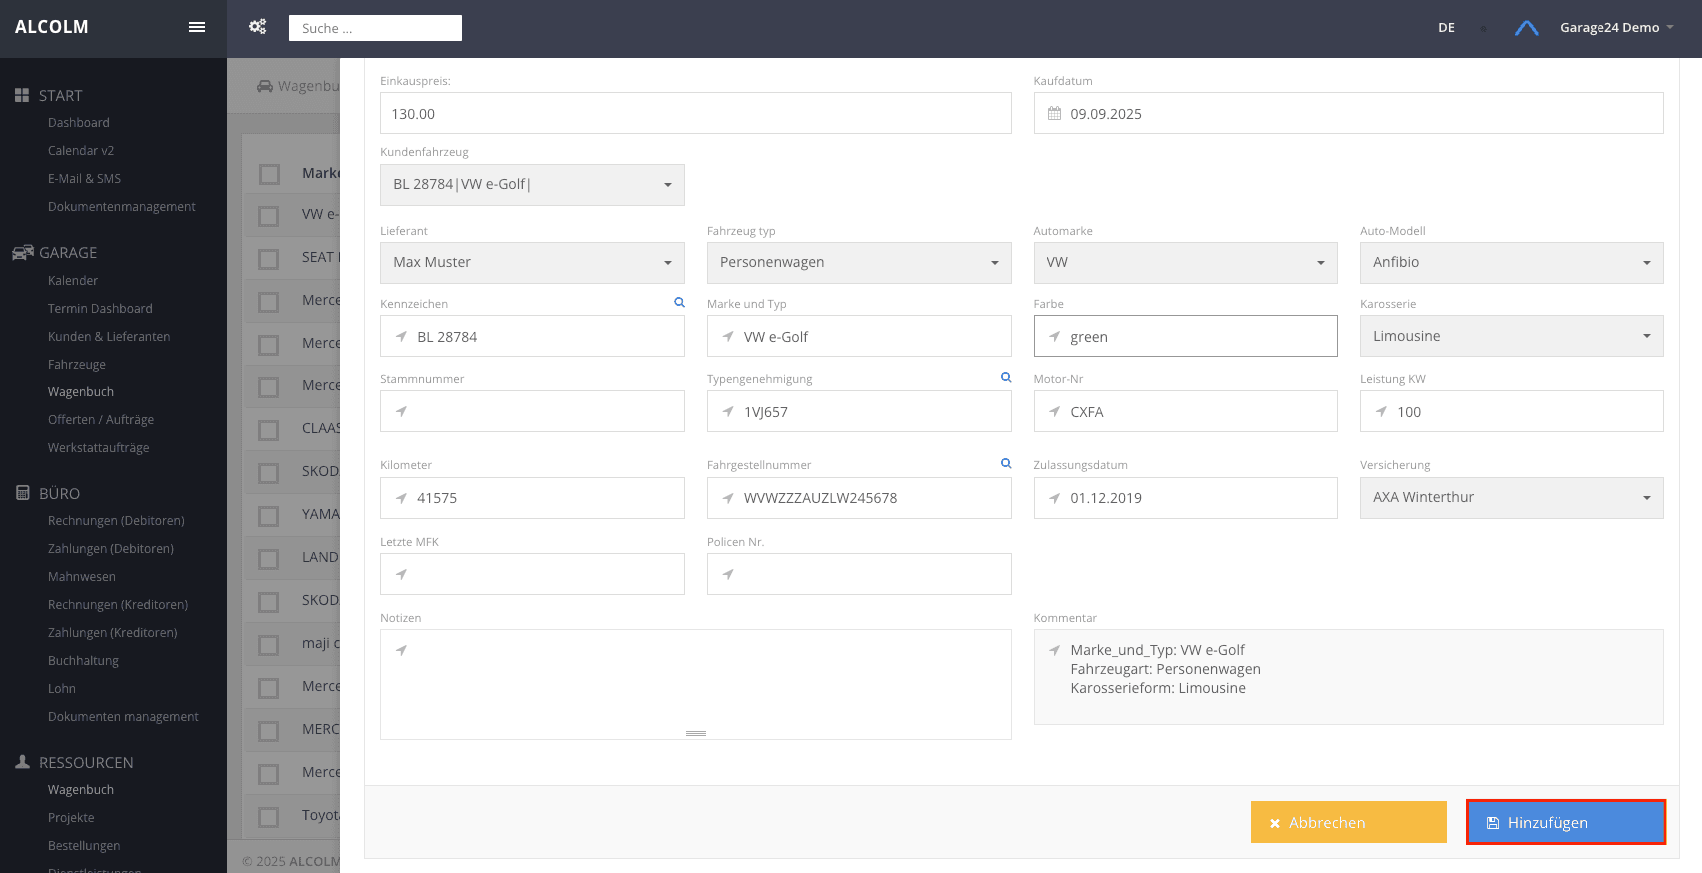
Task: Tick the checkbox for the SEAT row
Action: coord(269,259)
